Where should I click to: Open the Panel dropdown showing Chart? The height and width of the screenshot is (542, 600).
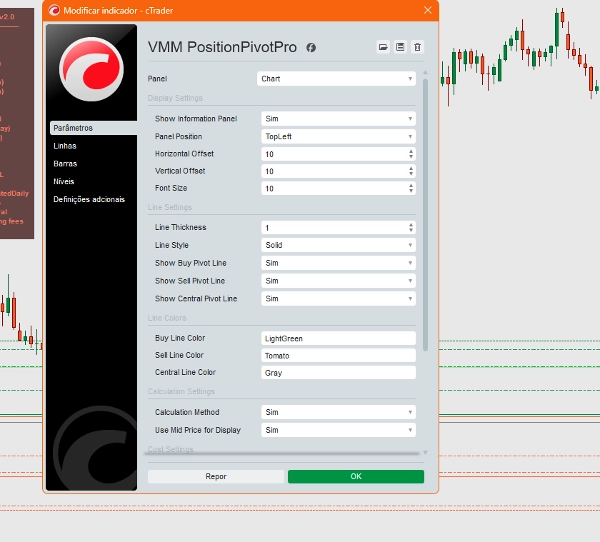[336, 79]
